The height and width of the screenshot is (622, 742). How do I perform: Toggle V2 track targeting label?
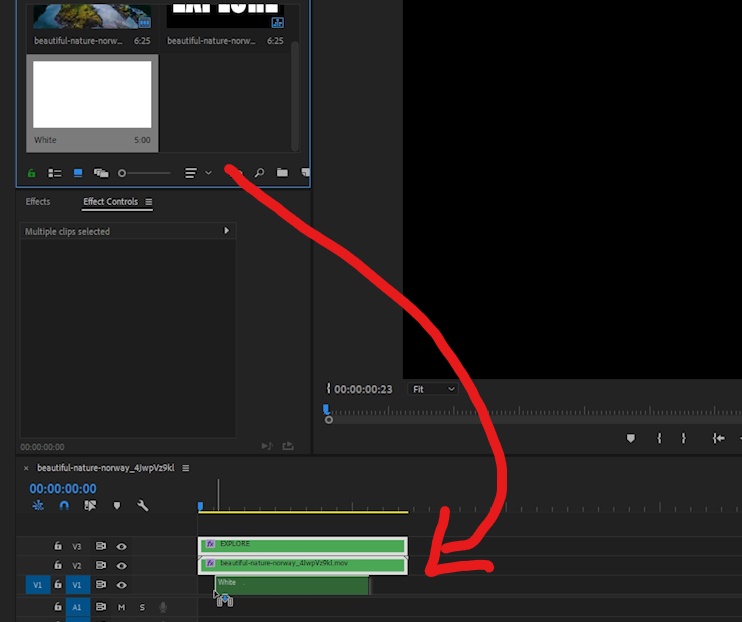[77, 566]
